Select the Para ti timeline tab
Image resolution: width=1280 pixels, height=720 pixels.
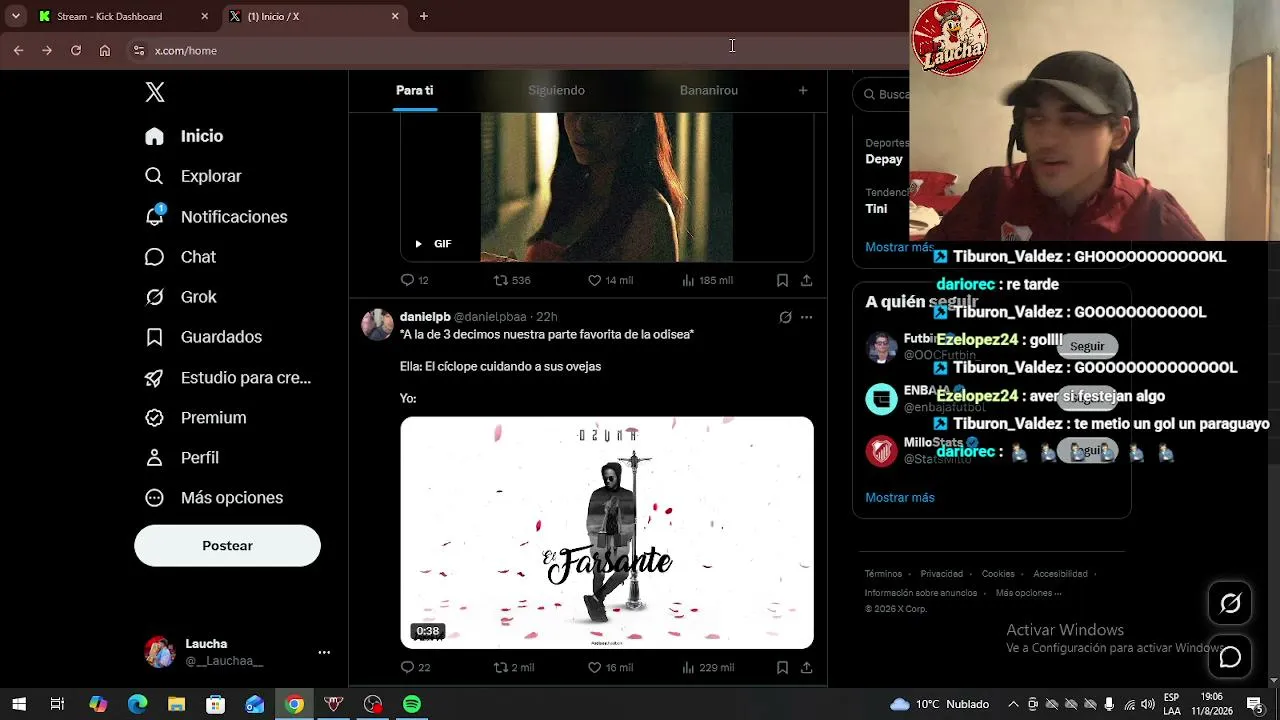[414, 90]
